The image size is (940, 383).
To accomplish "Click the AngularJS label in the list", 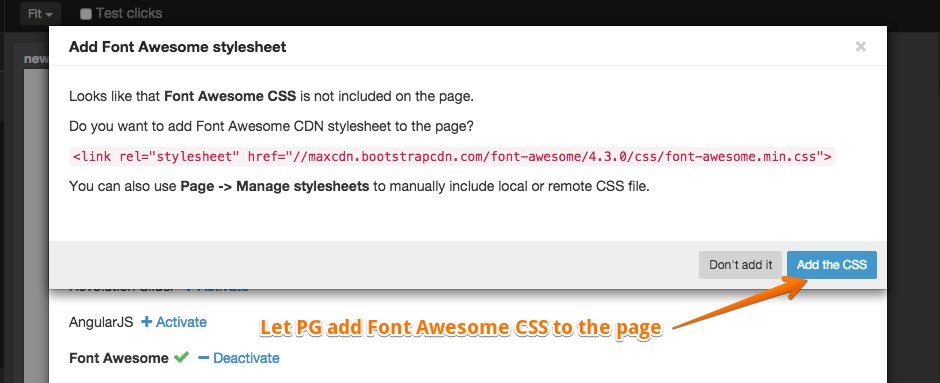I will 101,322.
